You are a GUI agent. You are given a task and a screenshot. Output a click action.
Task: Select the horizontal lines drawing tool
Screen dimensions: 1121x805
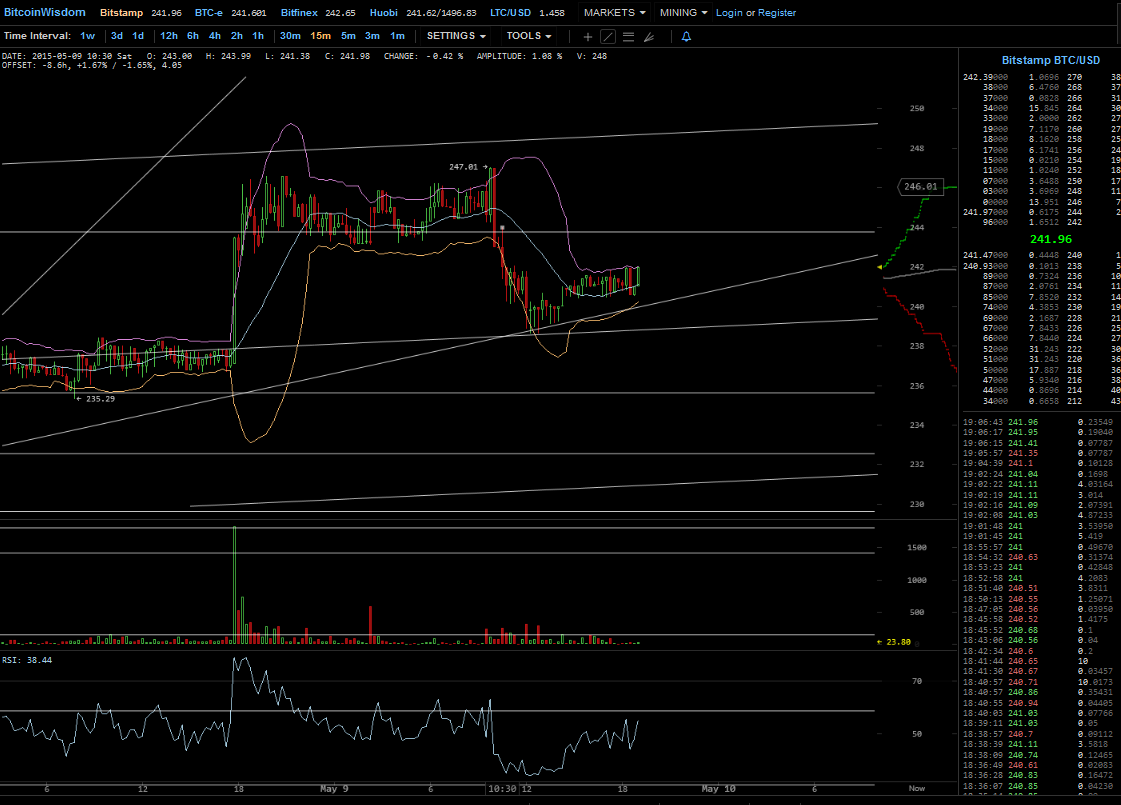coord(628,36)
